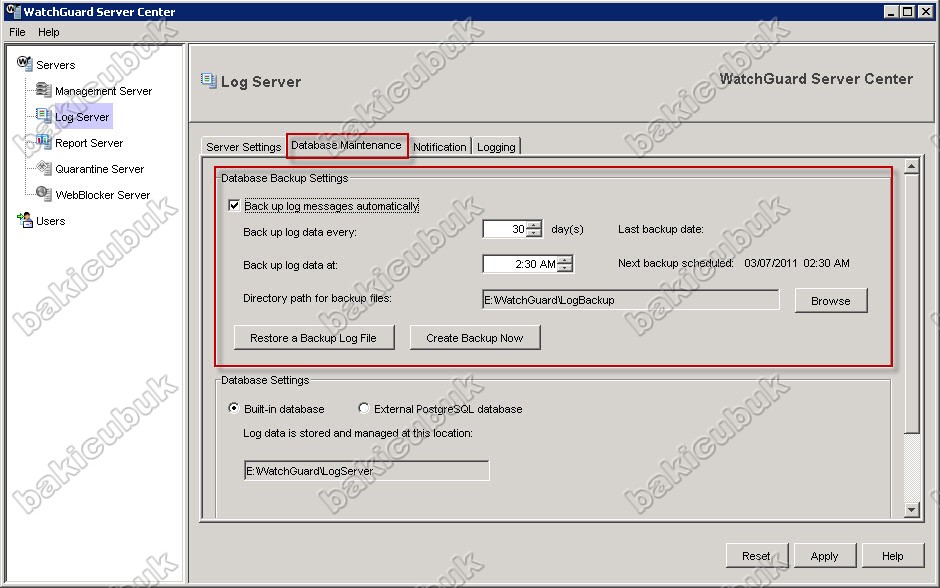This screenshot has width=940, height=588.
Task: Open the Help menu
Action: (49, 32)
